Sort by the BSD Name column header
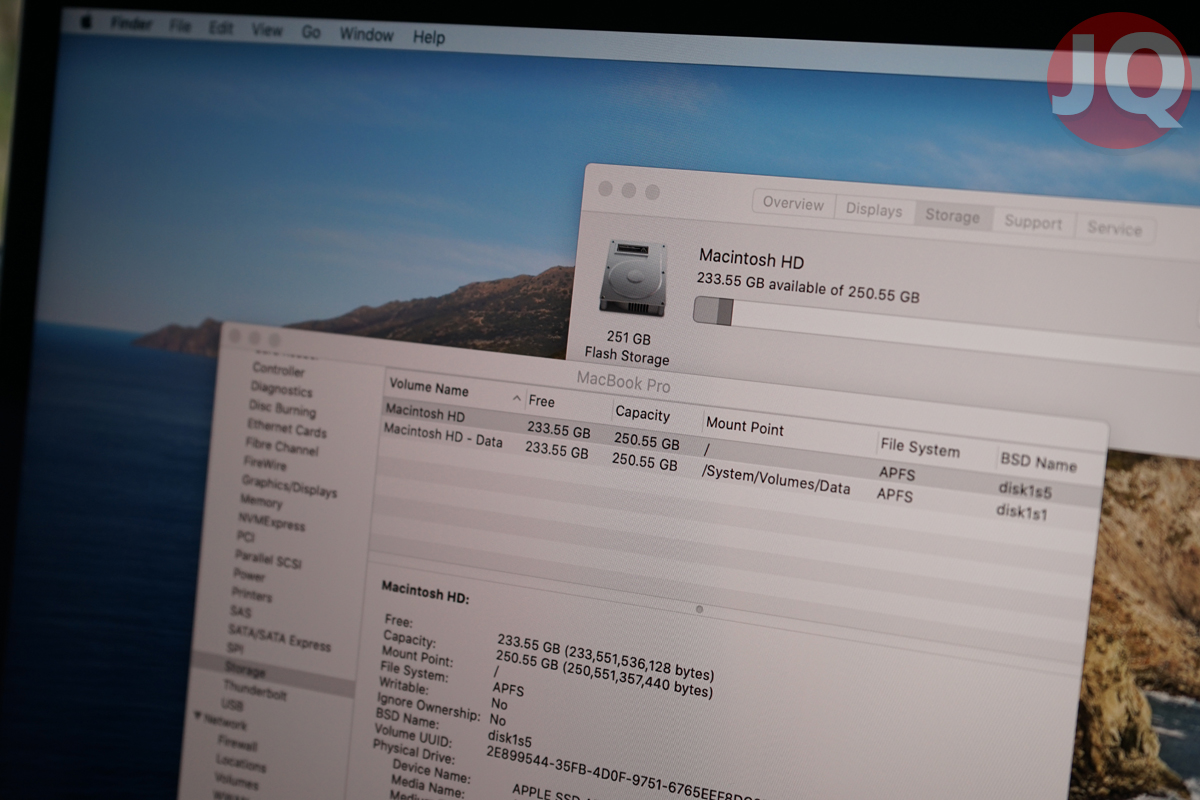 (1038, 463)
